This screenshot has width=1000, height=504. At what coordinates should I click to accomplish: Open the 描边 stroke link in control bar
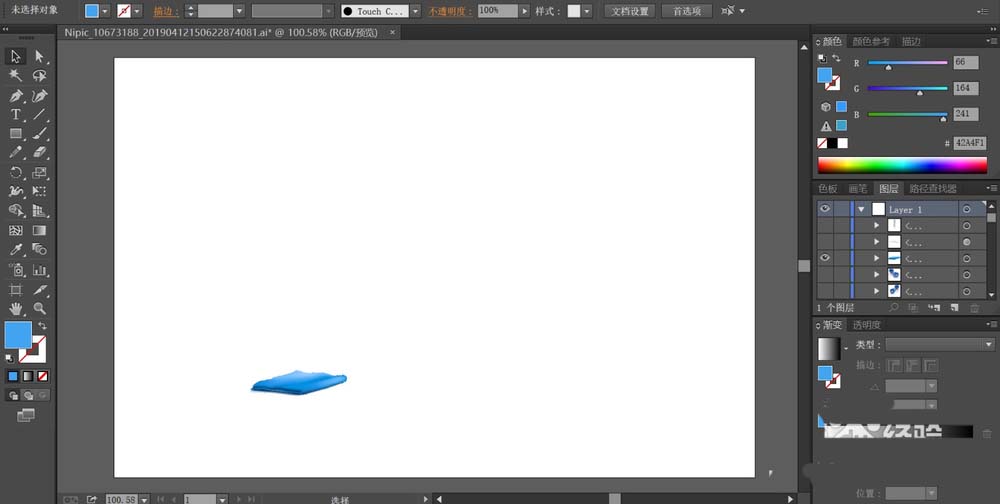(166, 11)
